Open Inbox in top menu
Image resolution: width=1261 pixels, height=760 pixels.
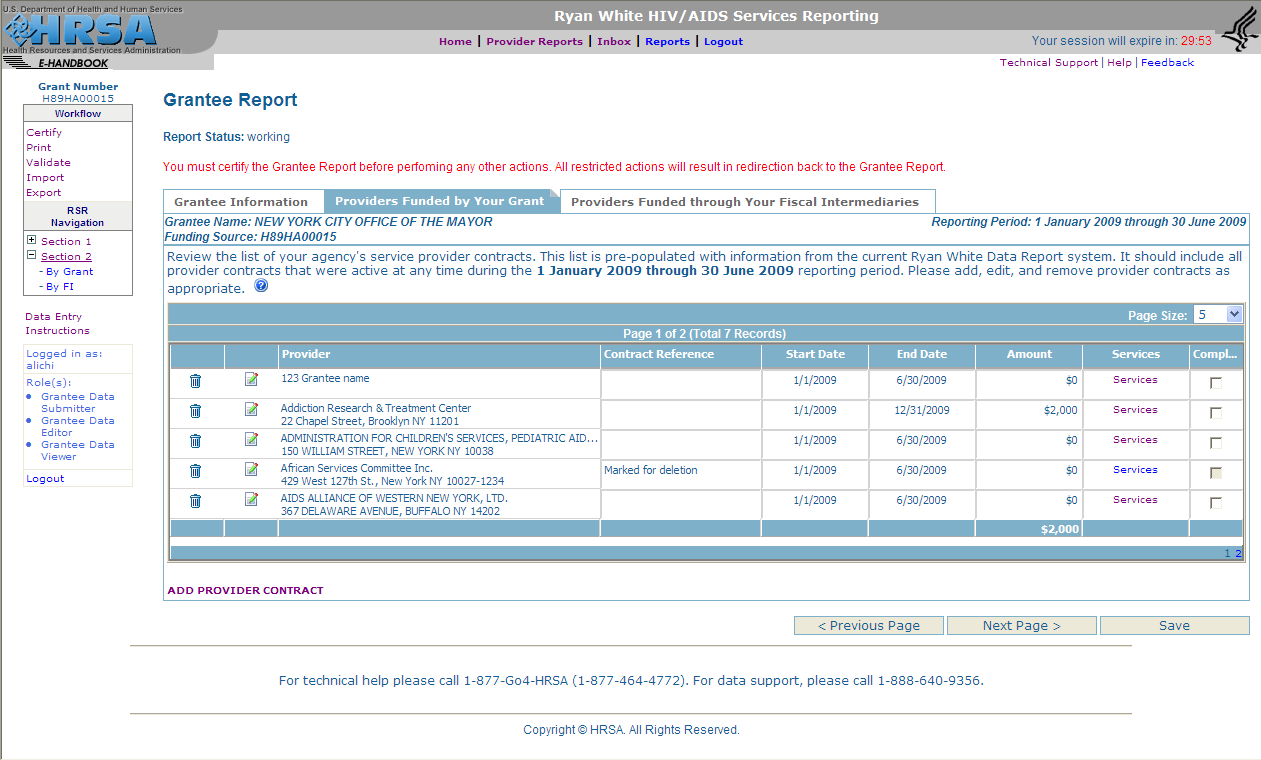614,42
